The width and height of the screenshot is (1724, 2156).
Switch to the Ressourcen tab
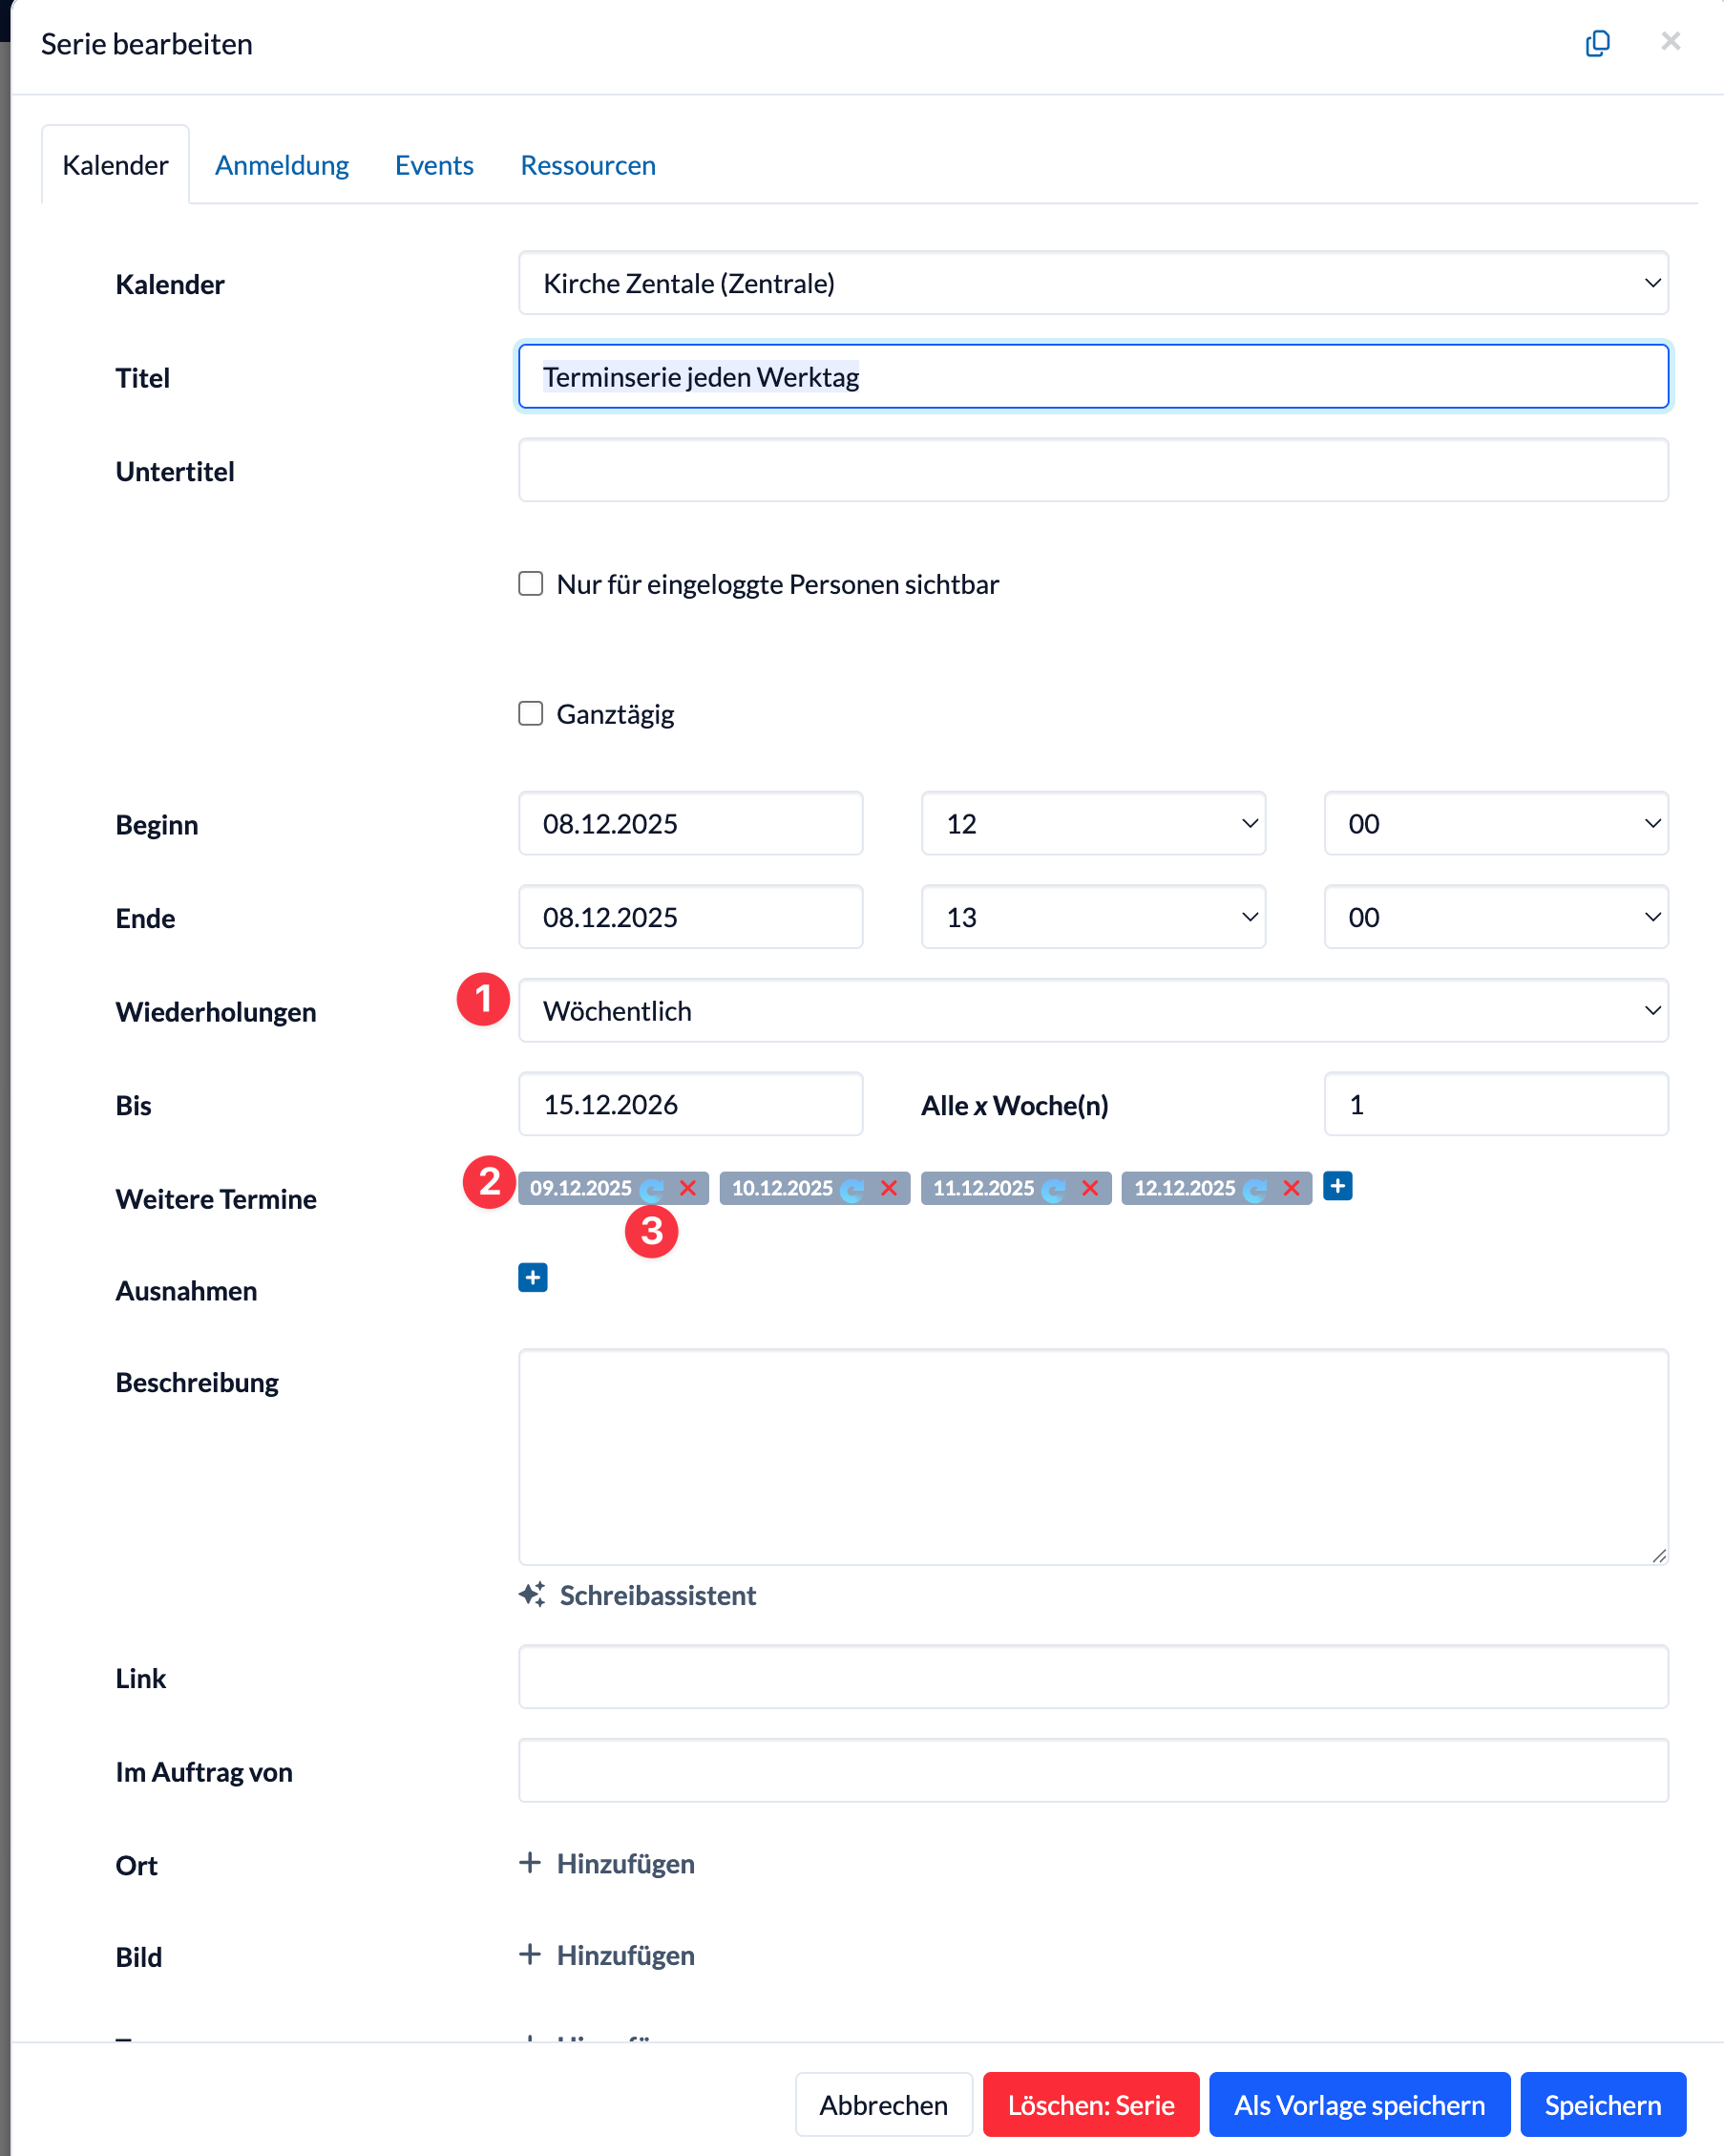coord(588,165)
